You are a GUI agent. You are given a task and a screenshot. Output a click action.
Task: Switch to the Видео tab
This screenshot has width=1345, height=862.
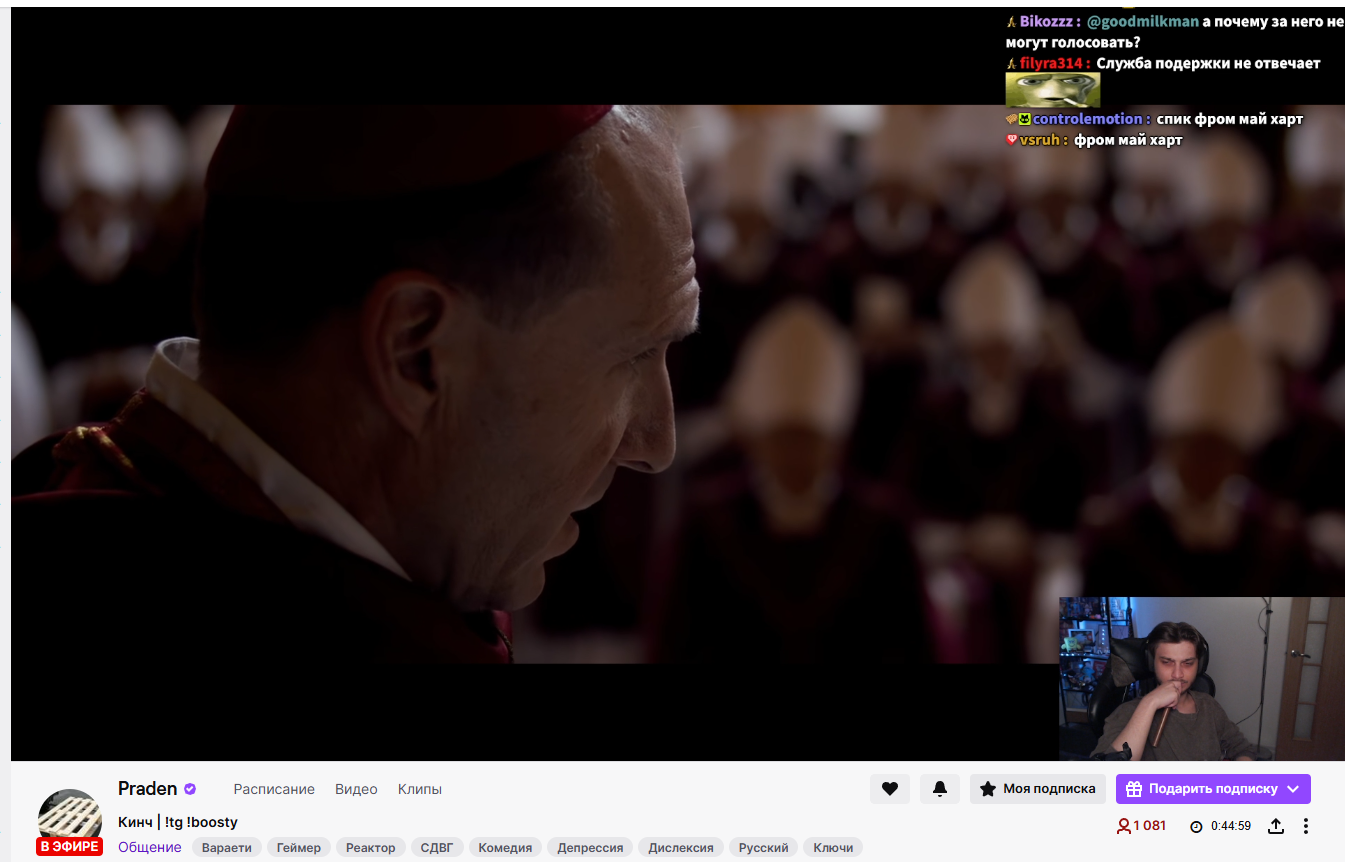(356, 789)
